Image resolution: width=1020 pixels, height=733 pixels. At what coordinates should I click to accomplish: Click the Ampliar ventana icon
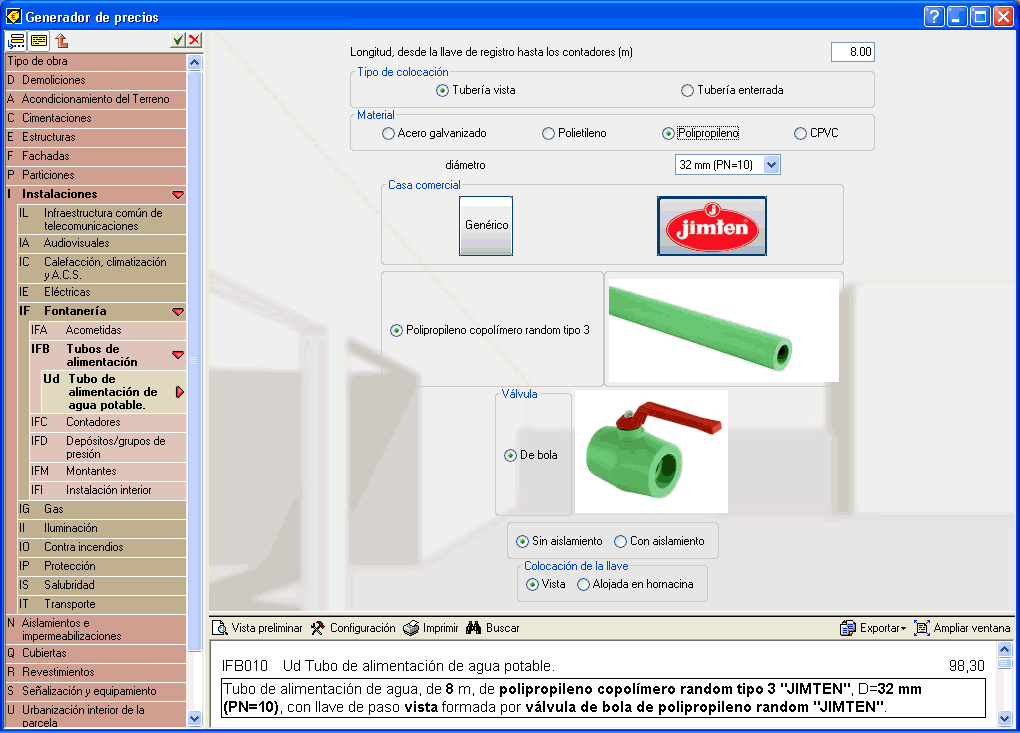click(922, 628)
